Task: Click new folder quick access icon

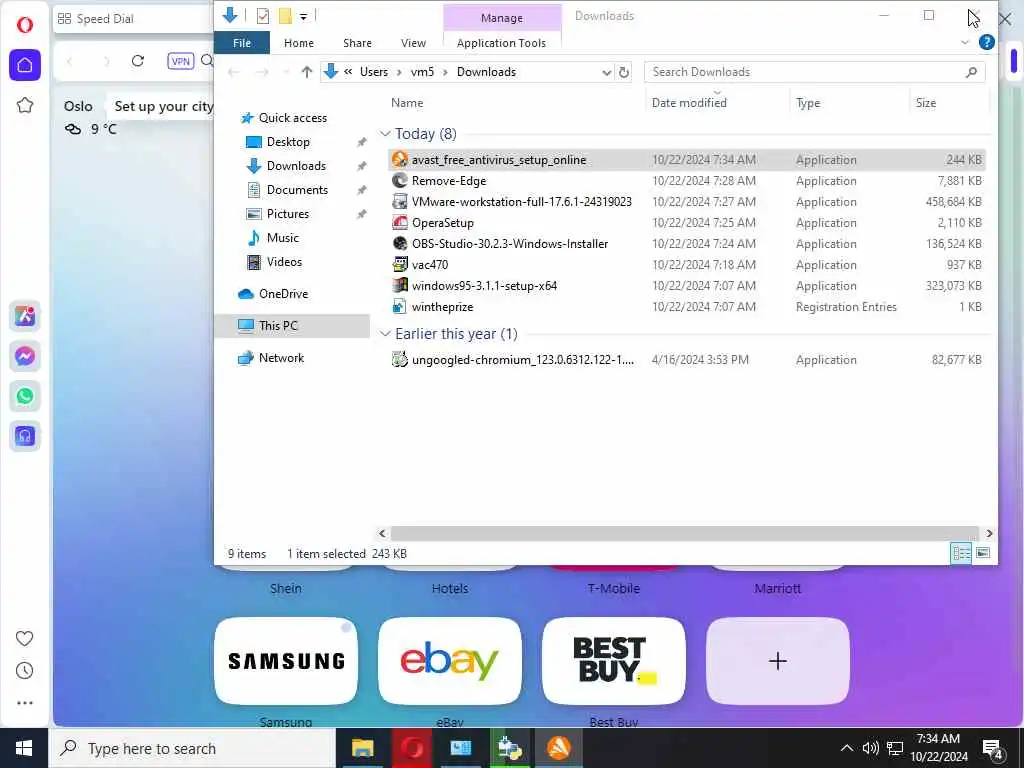Action: pos(285,16)
